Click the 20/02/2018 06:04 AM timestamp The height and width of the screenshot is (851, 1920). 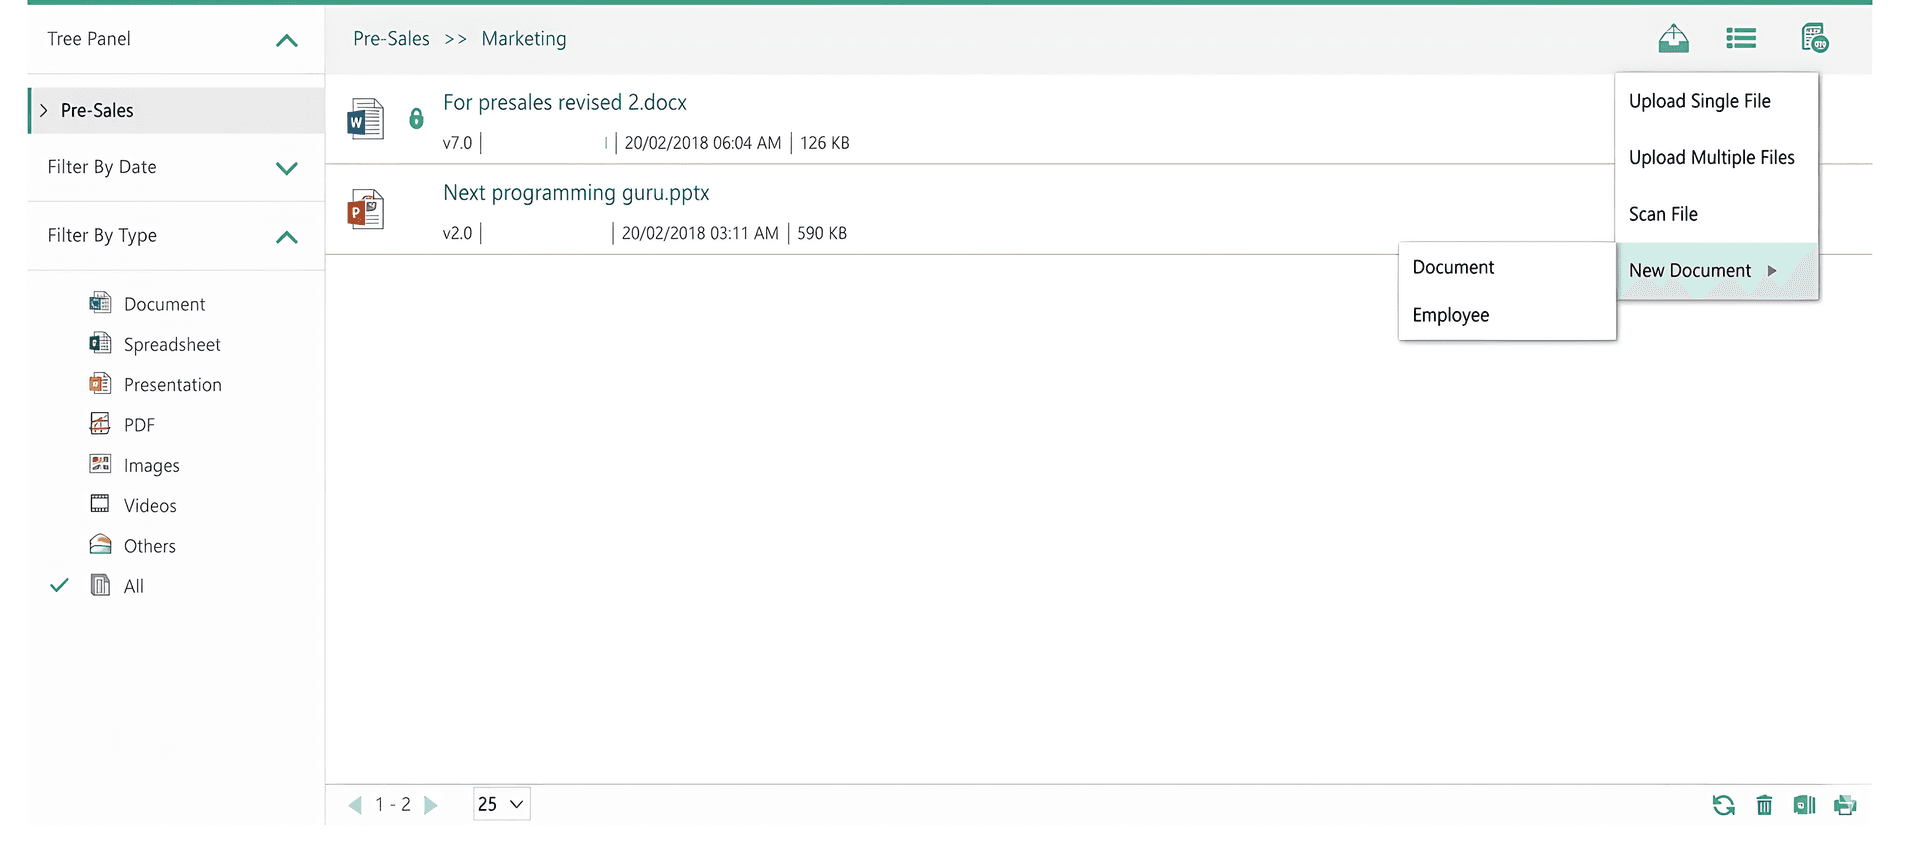(703, 143)
